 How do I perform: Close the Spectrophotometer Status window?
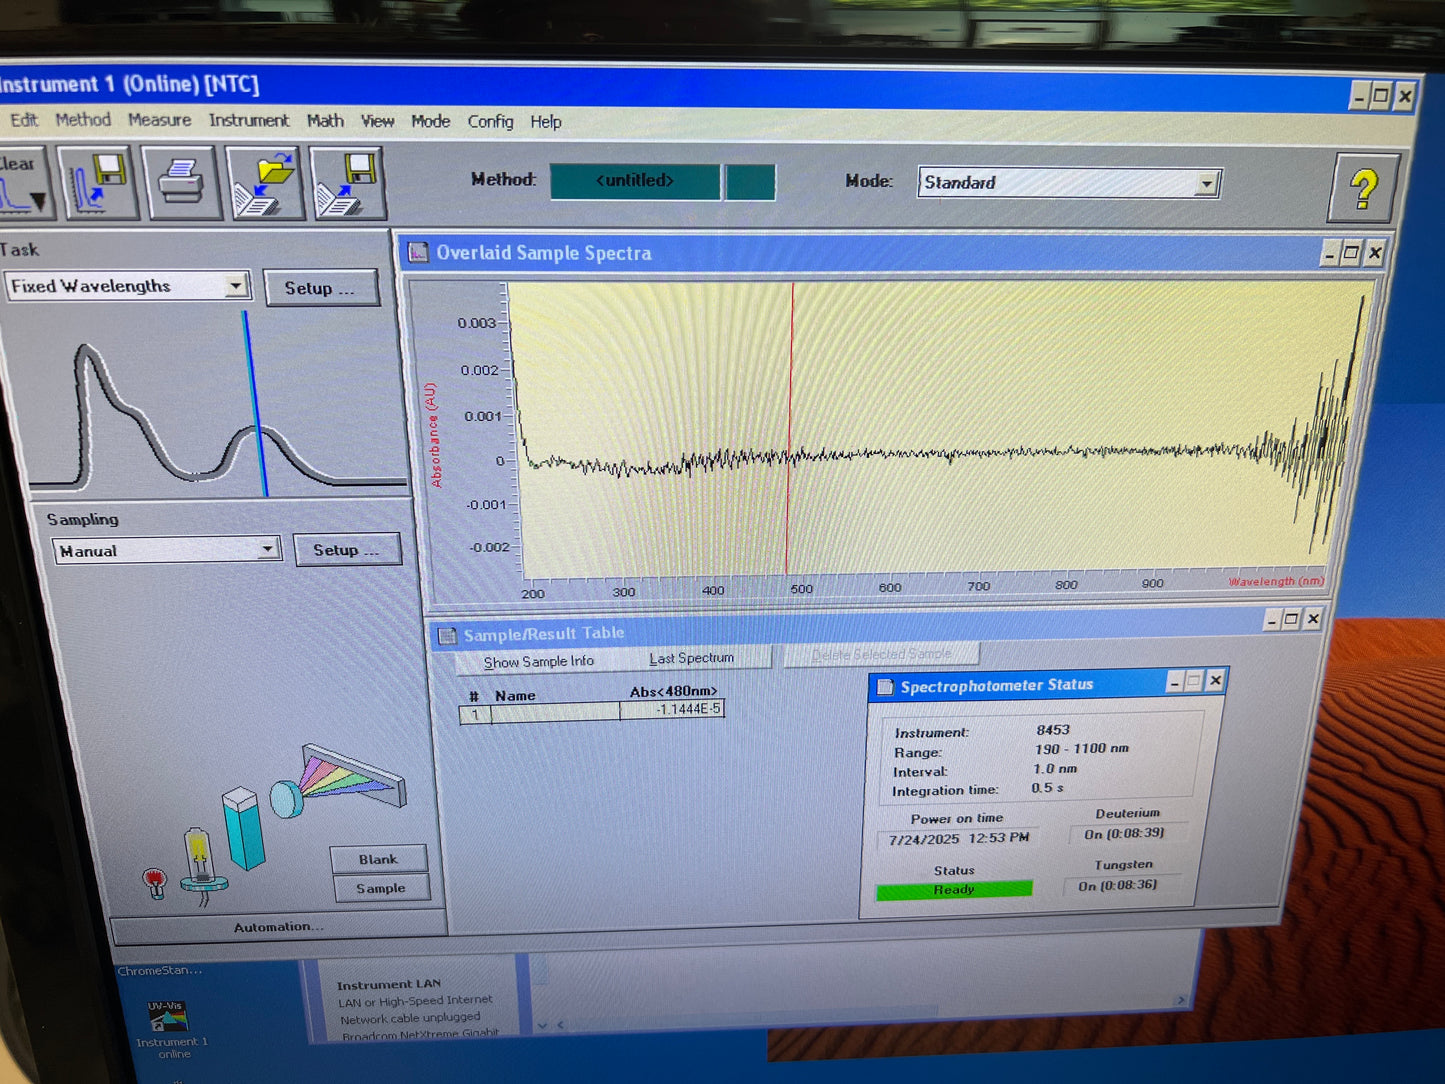pos(1215,681)
